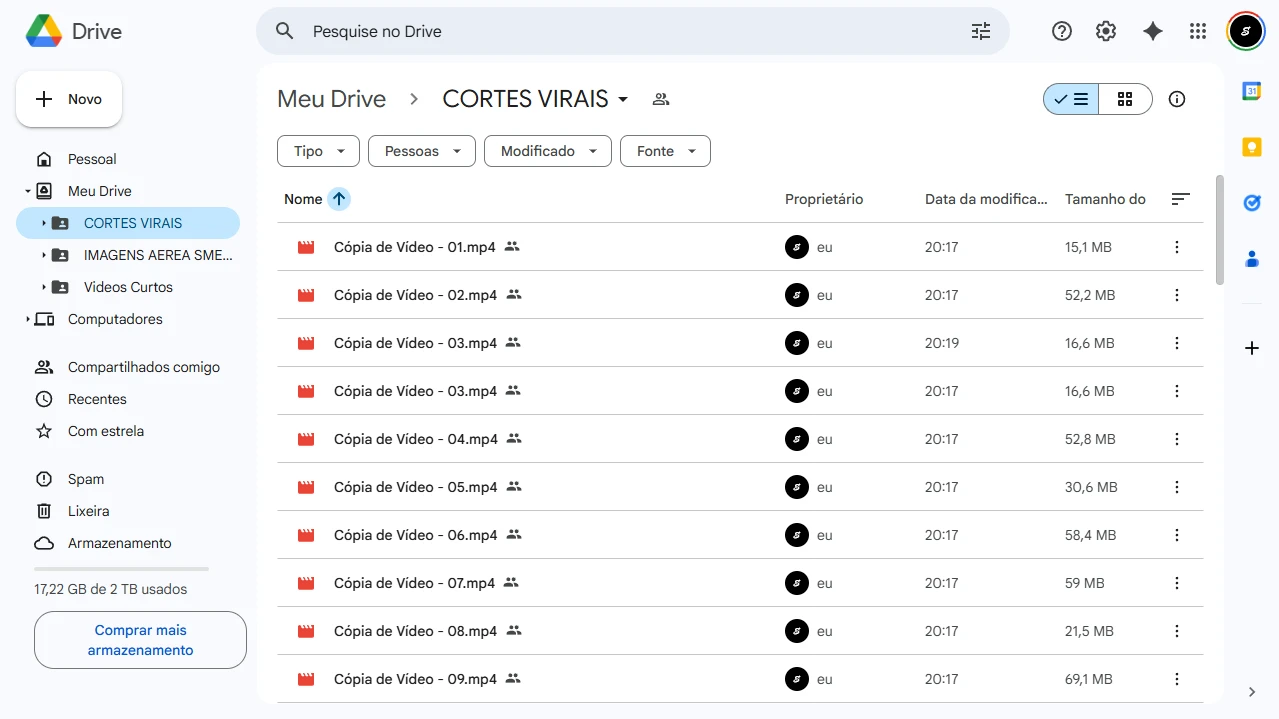Open the Modificado filter dropdown

[x=547, y=151]
